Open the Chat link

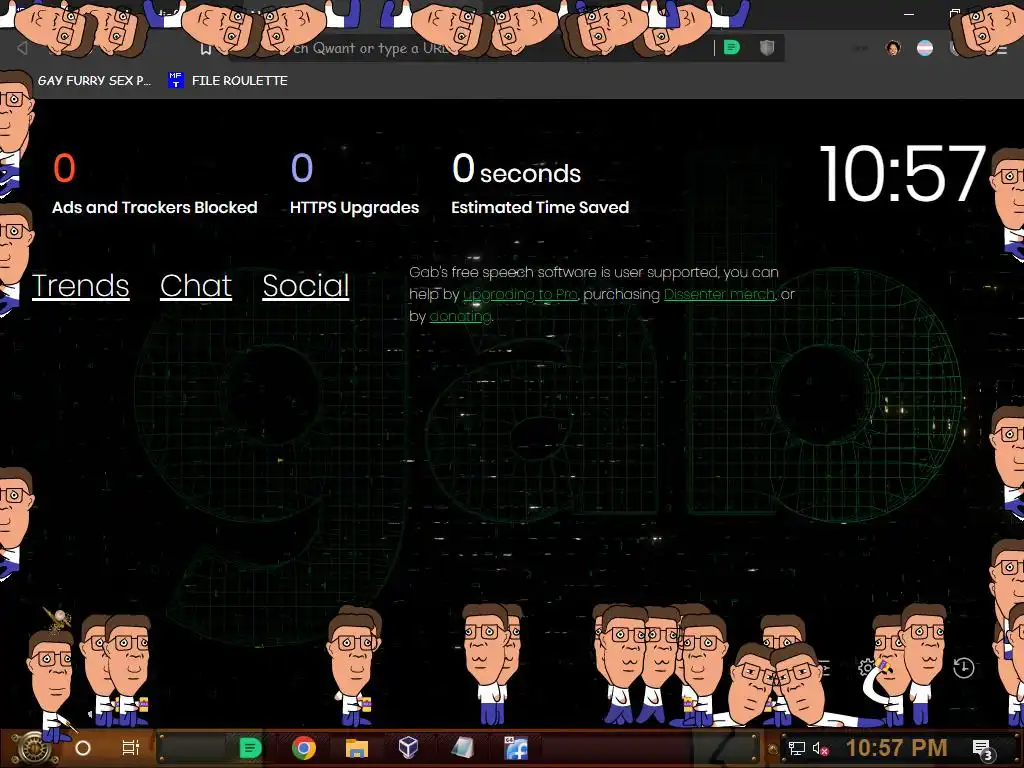point(196,286)
